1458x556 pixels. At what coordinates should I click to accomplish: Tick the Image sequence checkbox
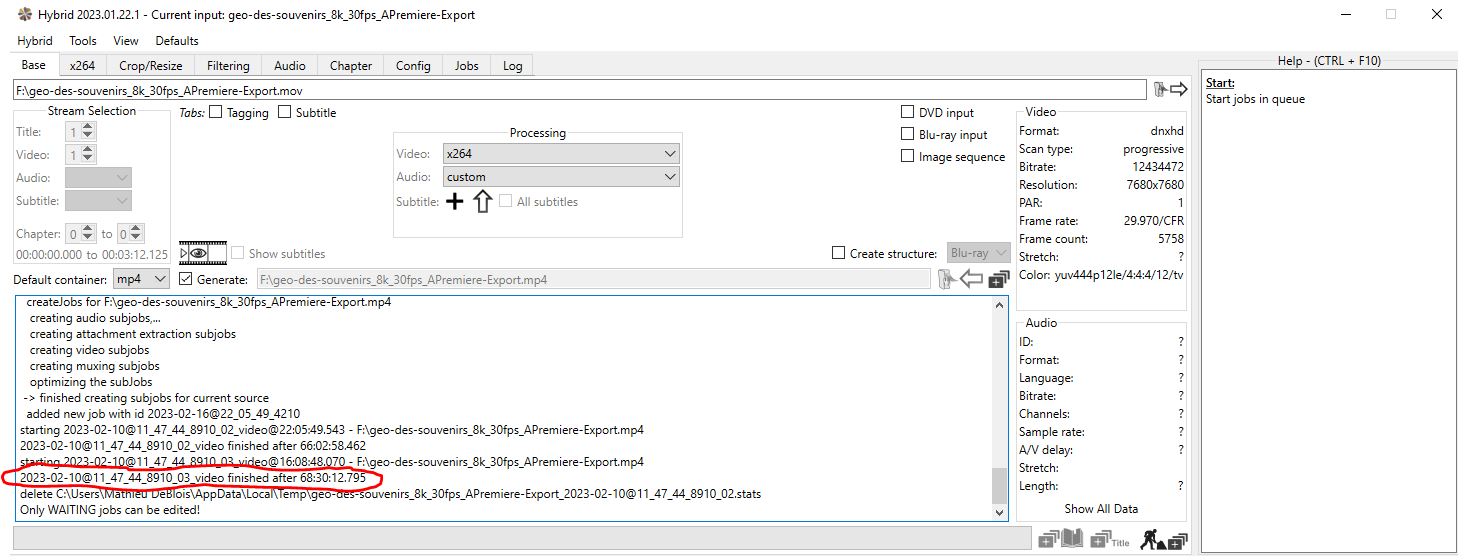coord(908,157)
